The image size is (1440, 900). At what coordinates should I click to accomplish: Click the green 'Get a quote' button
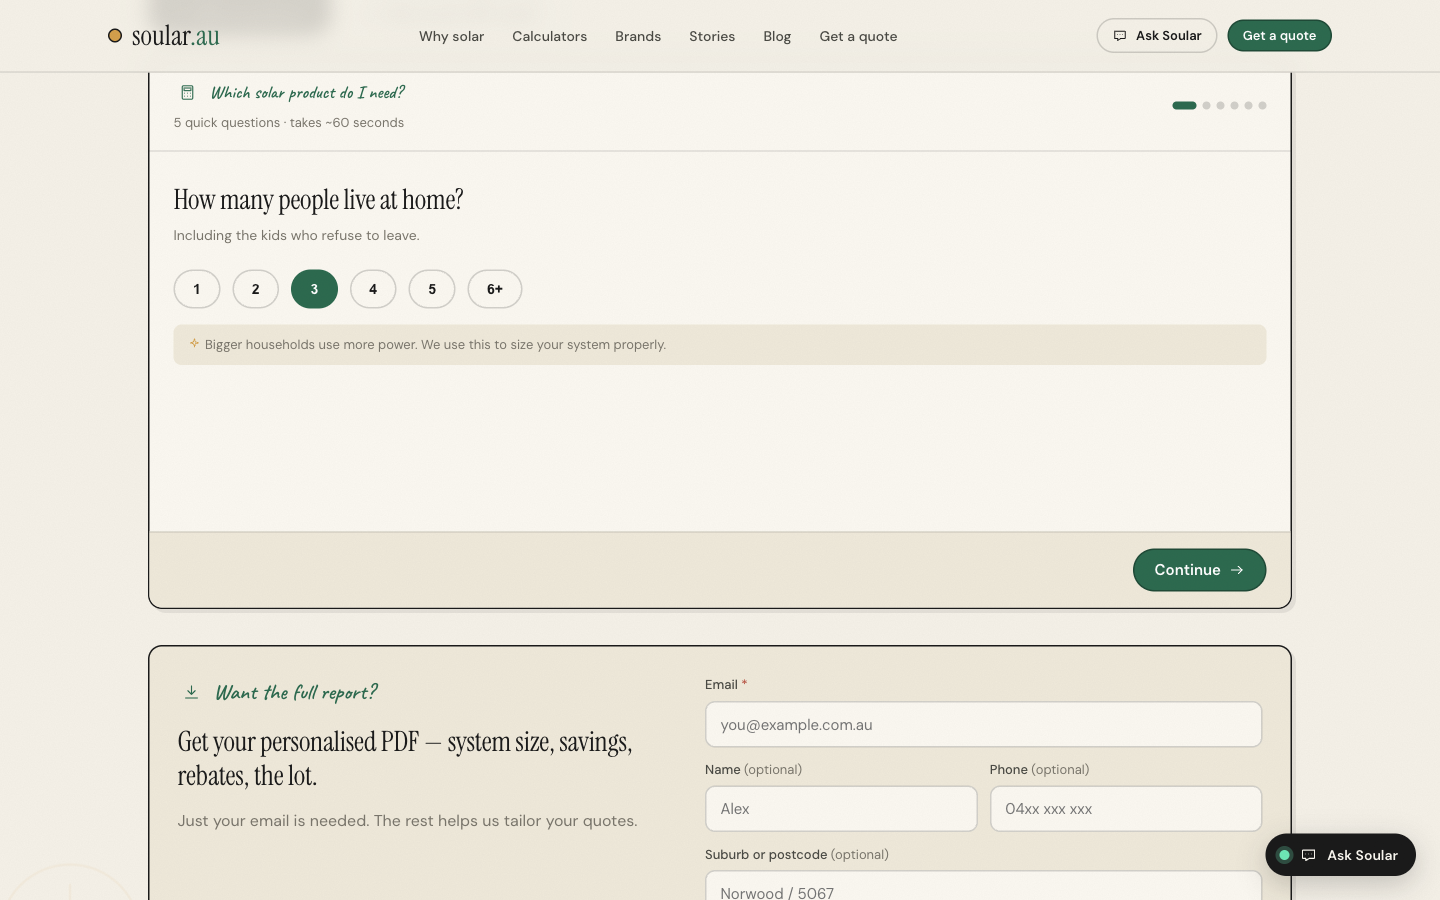1279,36
